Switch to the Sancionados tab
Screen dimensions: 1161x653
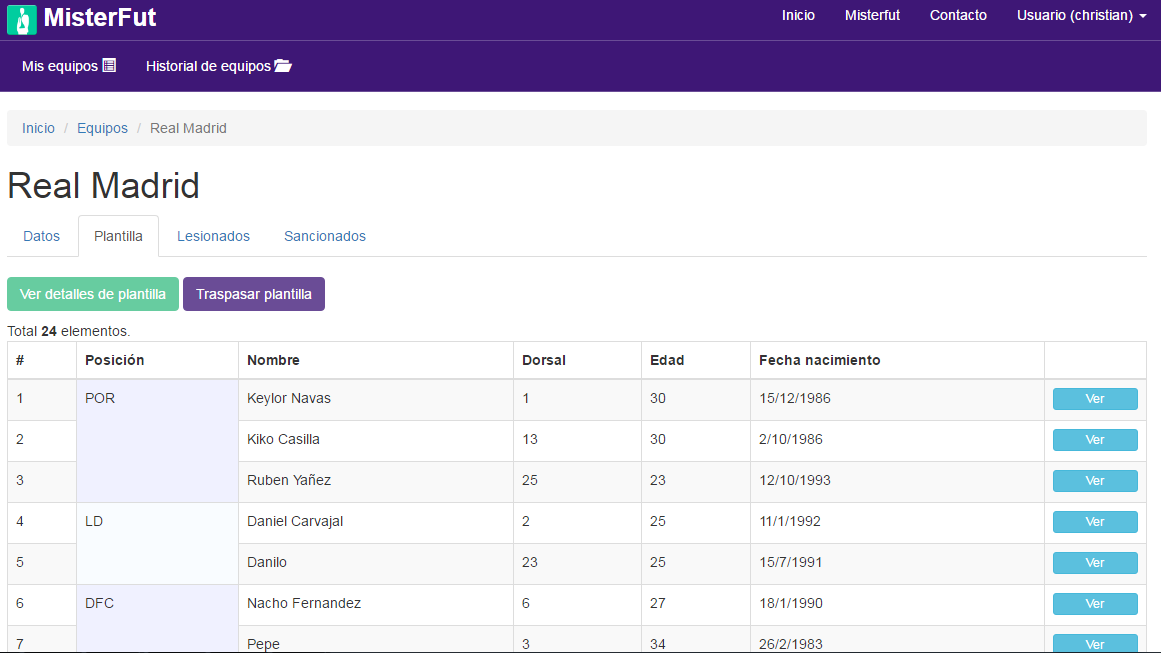[x=325, y=236]
